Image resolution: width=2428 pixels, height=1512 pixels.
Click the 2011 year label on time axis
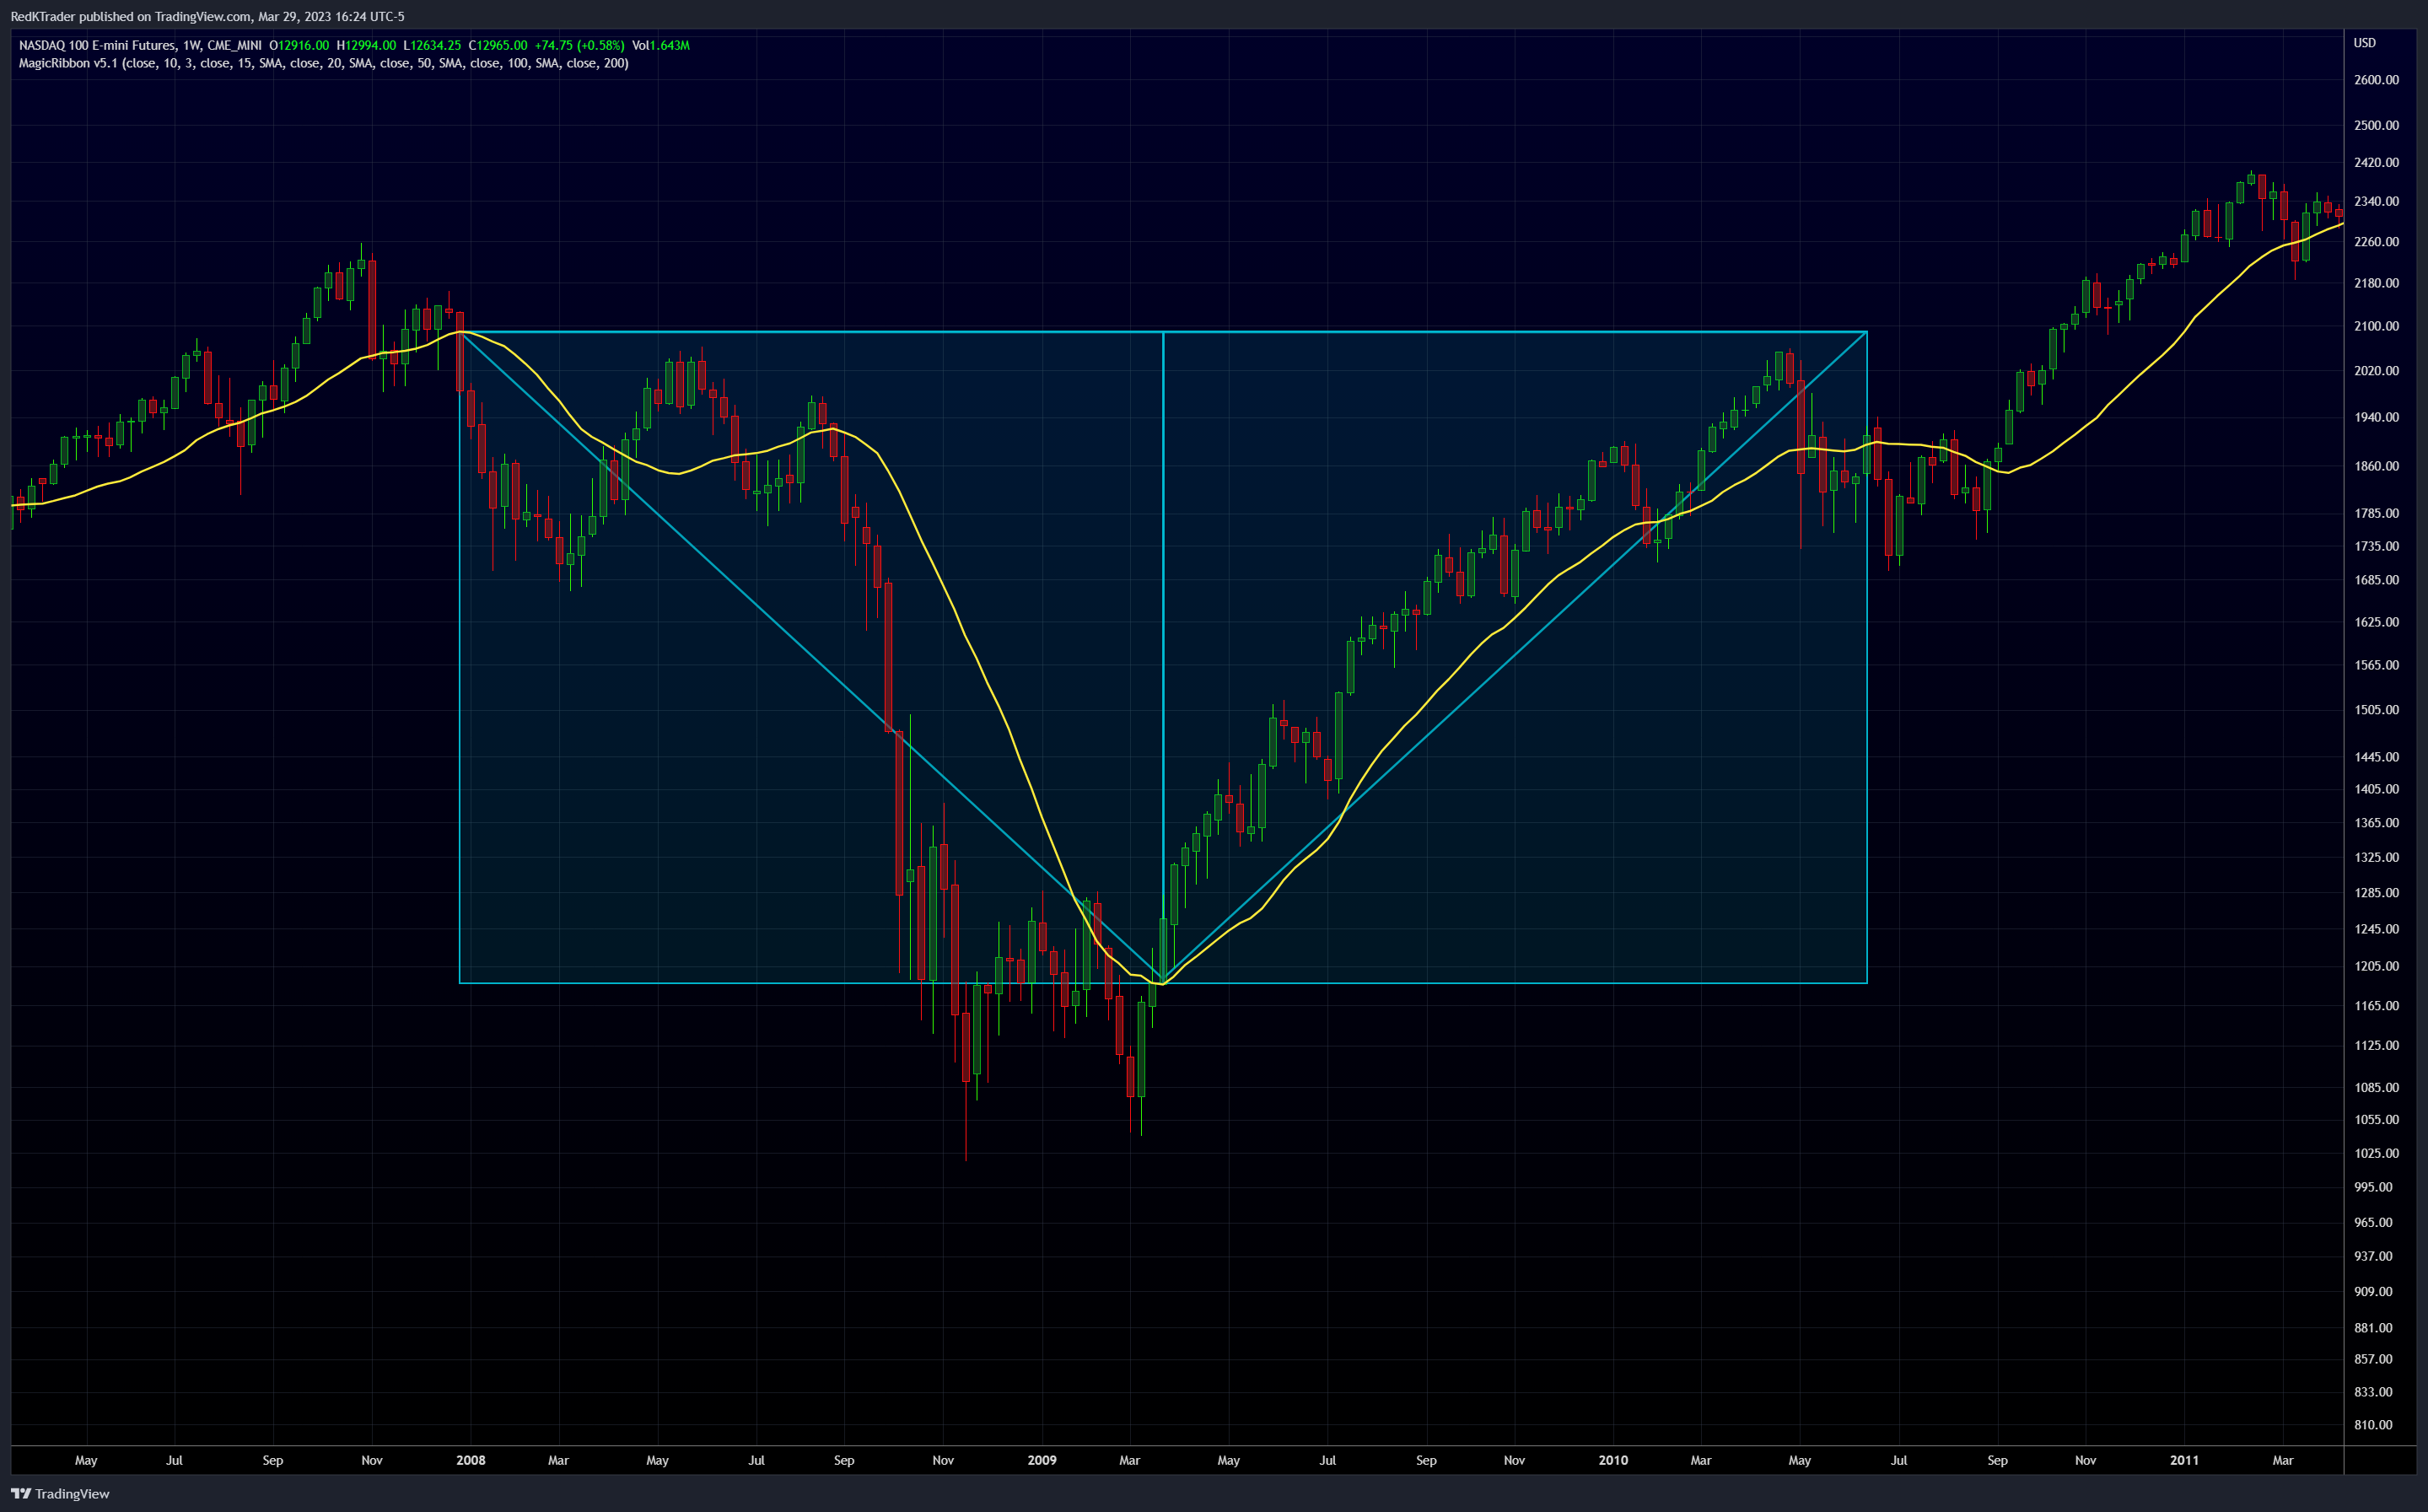[x=2184, y=1460]
